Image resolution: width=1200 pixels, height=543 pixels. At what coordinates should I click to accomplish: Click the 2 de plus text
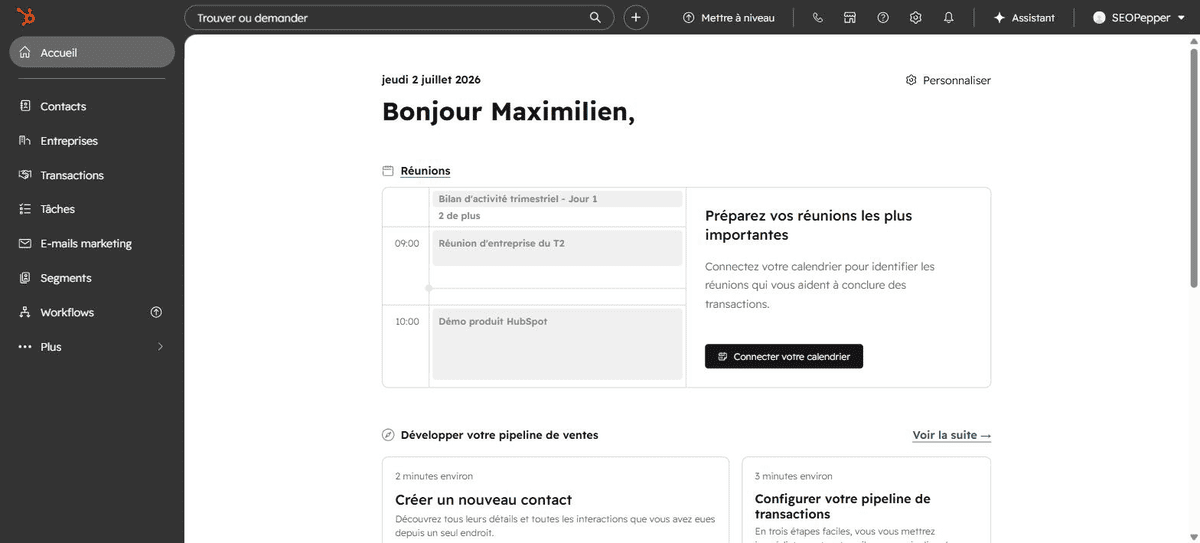tap(459, 216)
